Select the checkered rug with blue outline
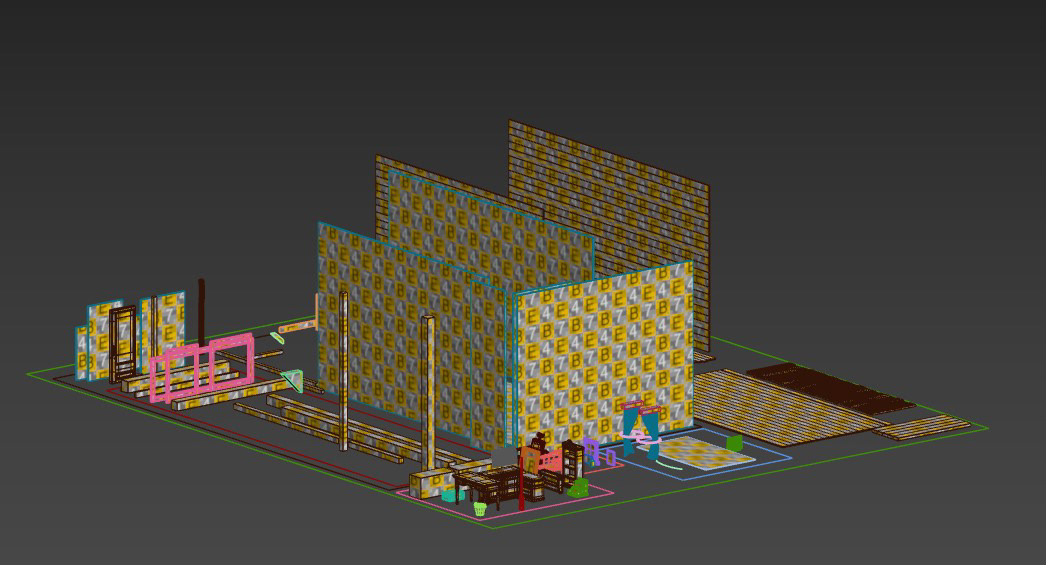The height and width of the screenshot is (565, 1046). tap(694, 453)
